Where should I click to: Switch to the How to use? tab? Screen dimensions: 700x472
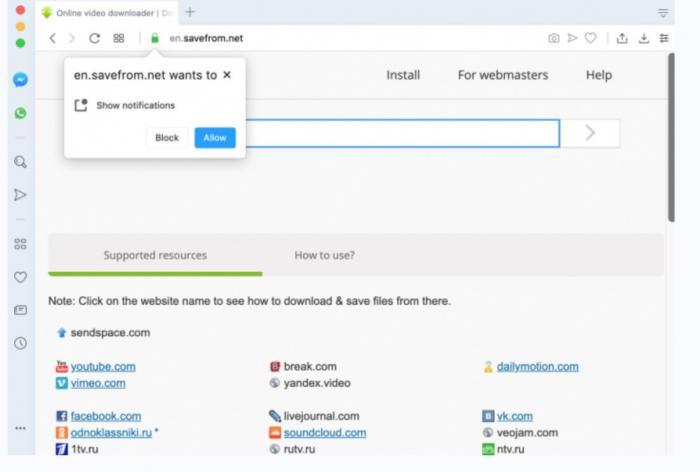click(x=325, y=255)
